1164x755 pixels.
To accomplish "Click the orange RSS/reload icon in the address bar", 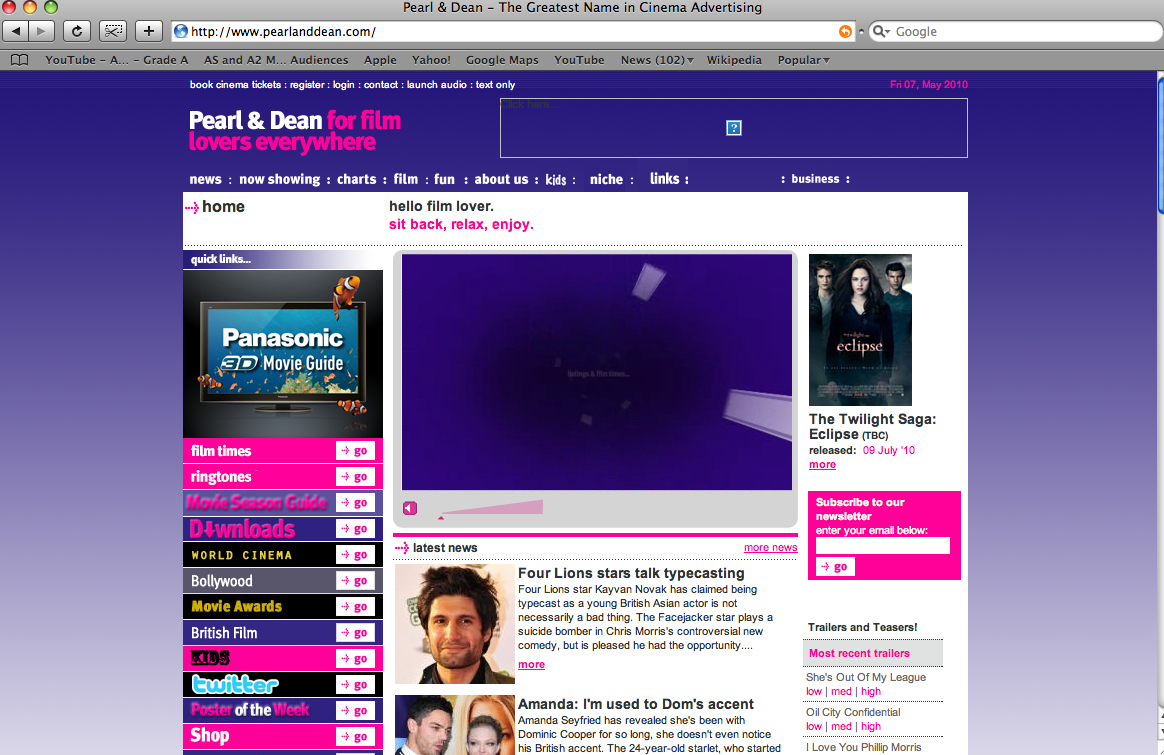I will (845, 31).
